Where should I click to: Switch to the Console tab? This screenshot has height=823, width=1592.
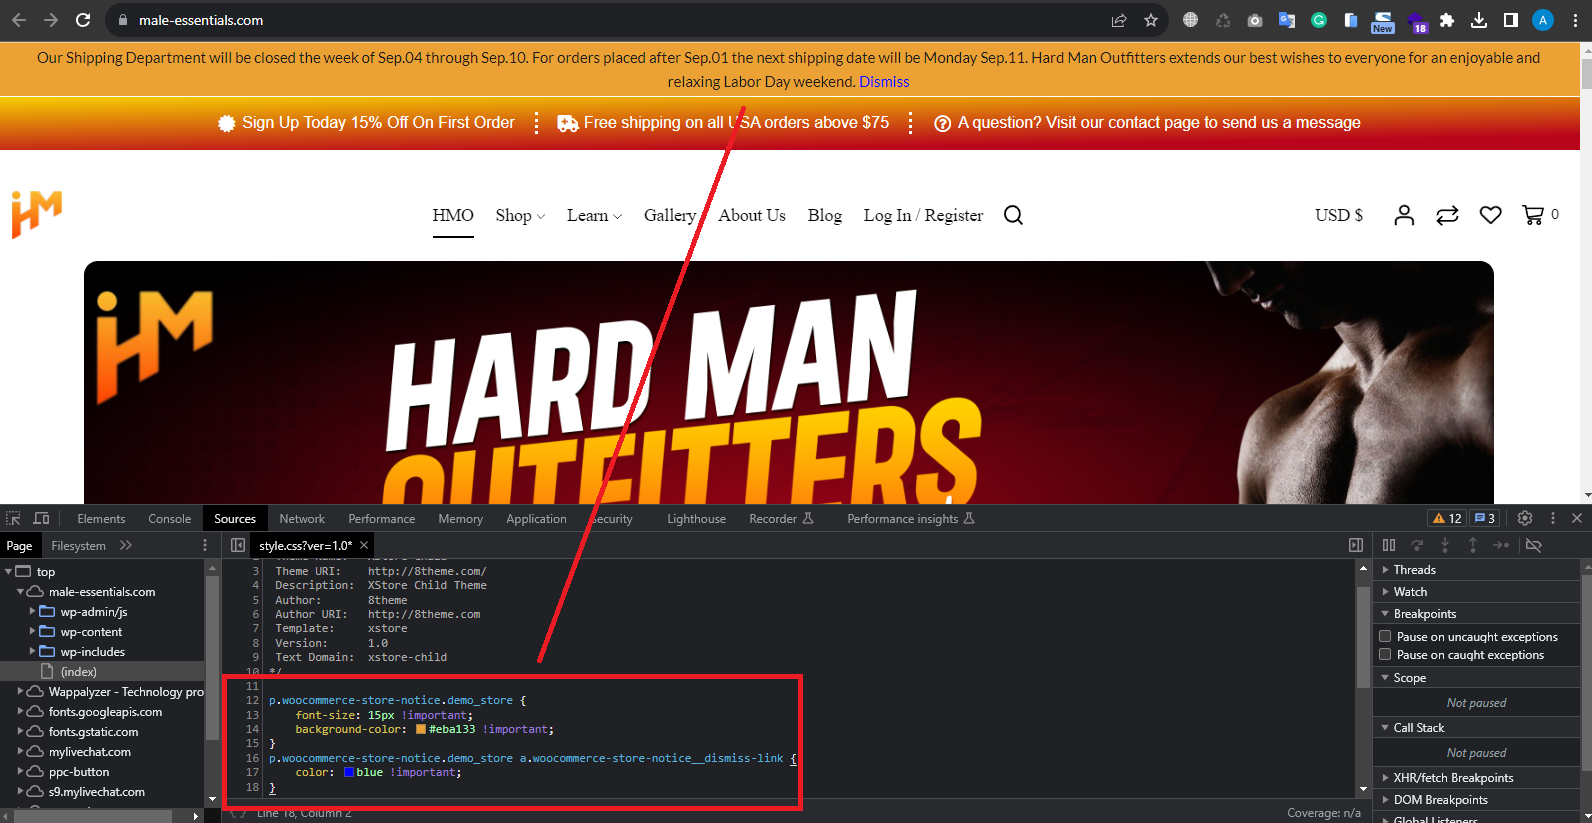(x=169, y=518)
